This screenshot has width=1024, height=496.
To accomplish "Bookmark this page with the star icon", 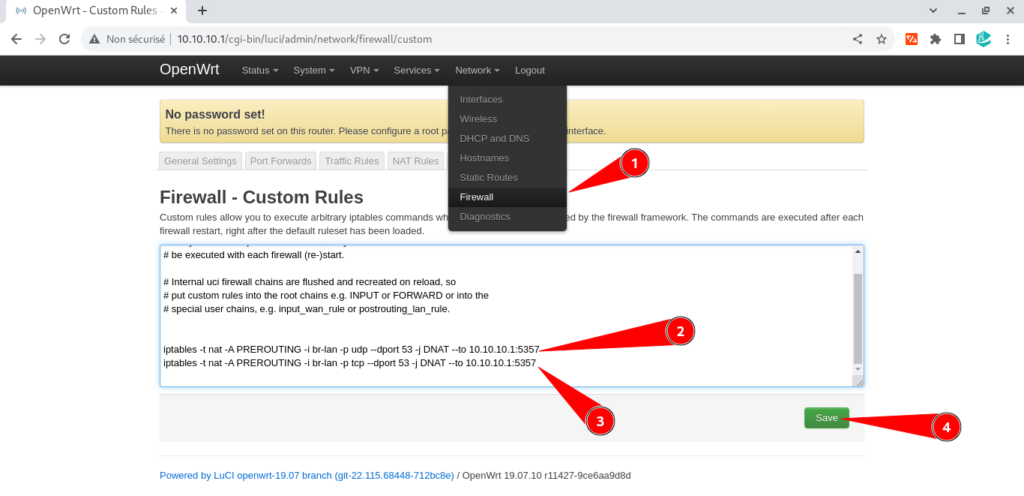I will [x=881, y=39].
